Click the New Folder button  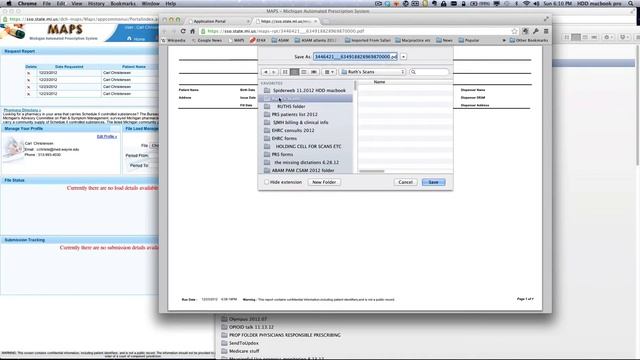tap(324, 182)
